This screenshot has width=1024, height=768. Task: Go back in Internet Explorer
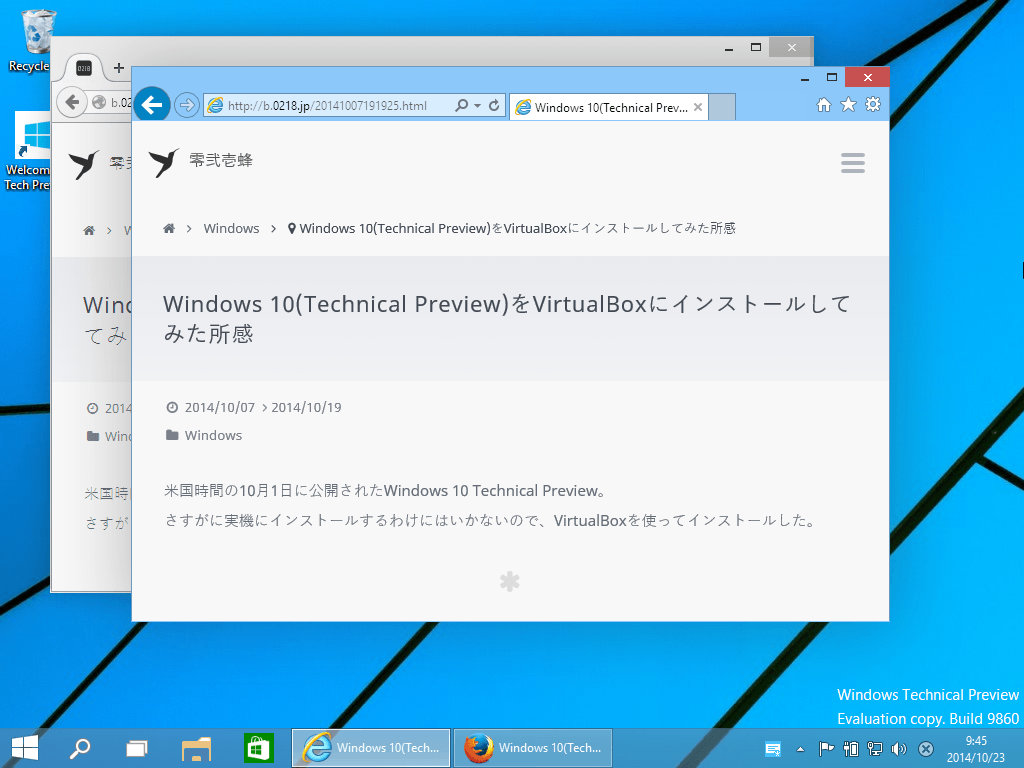coord(152,104)
